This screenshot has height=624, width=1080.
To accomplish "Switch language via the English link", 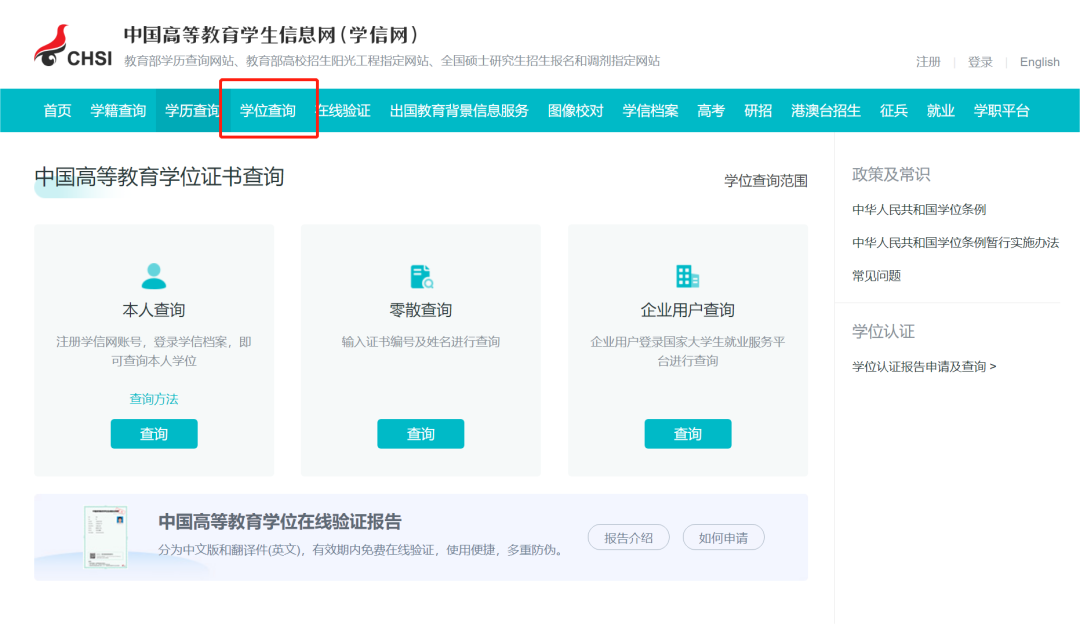I will coord(1039,62).
